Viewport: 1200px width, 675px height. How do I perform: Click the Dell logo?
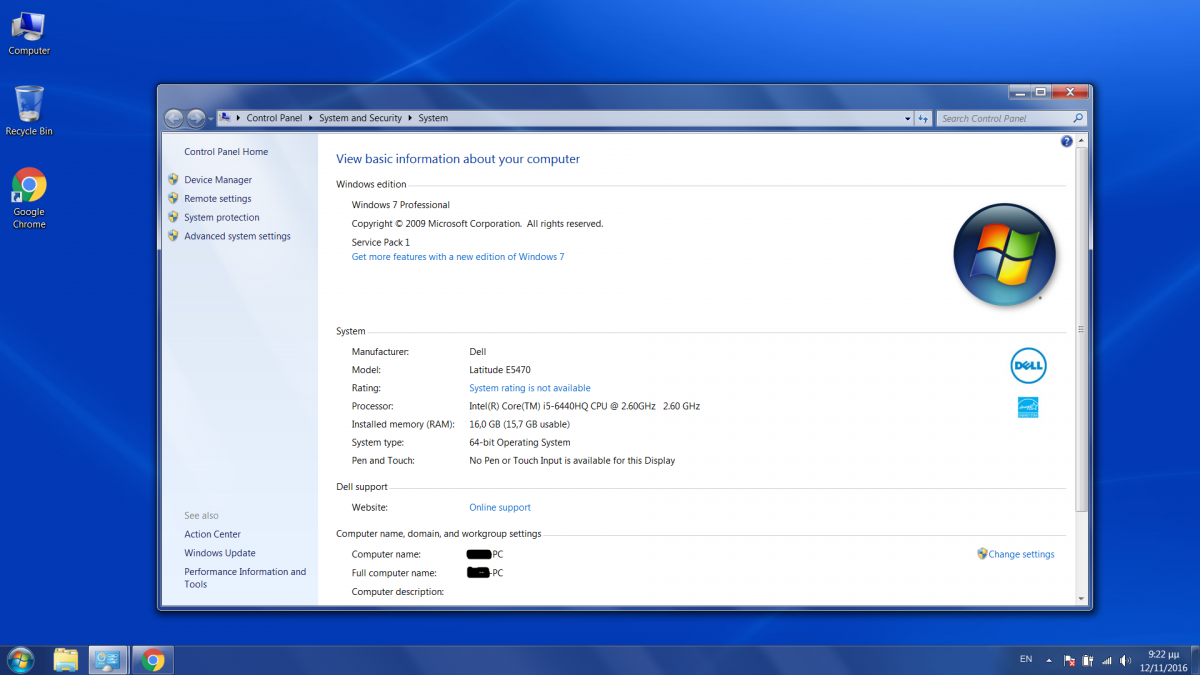[1028, 366]
